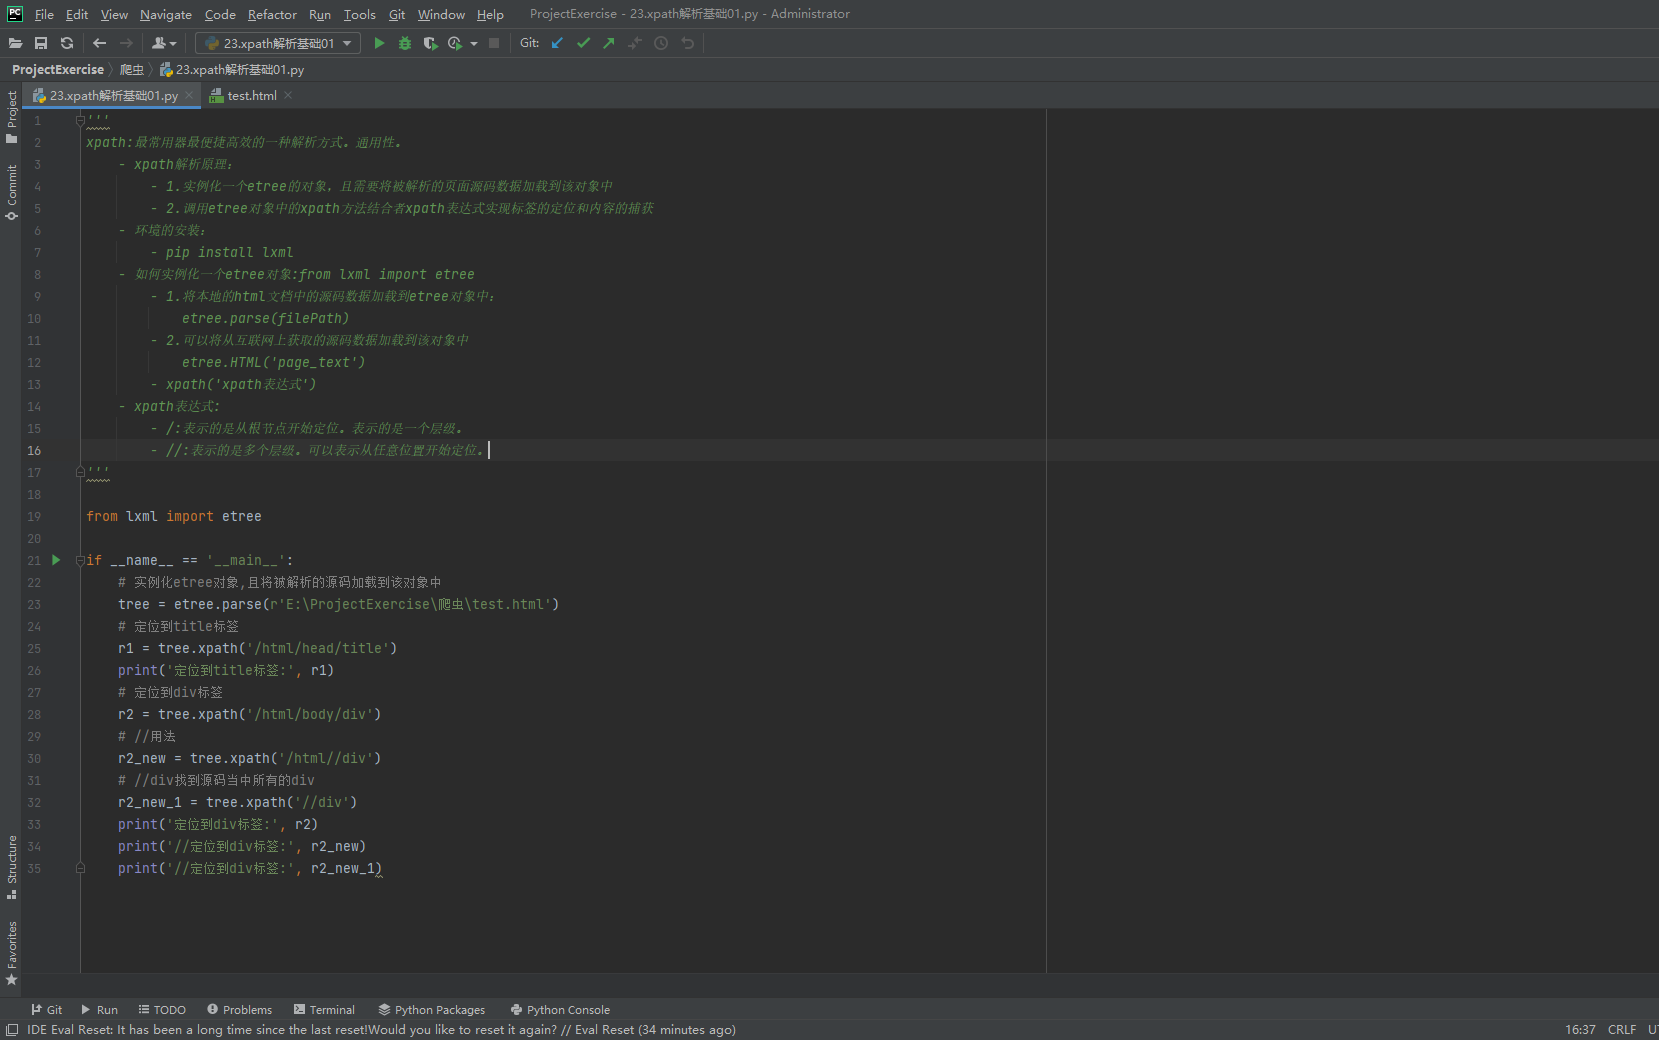Open the Terminal tool window

point(324,1010)
